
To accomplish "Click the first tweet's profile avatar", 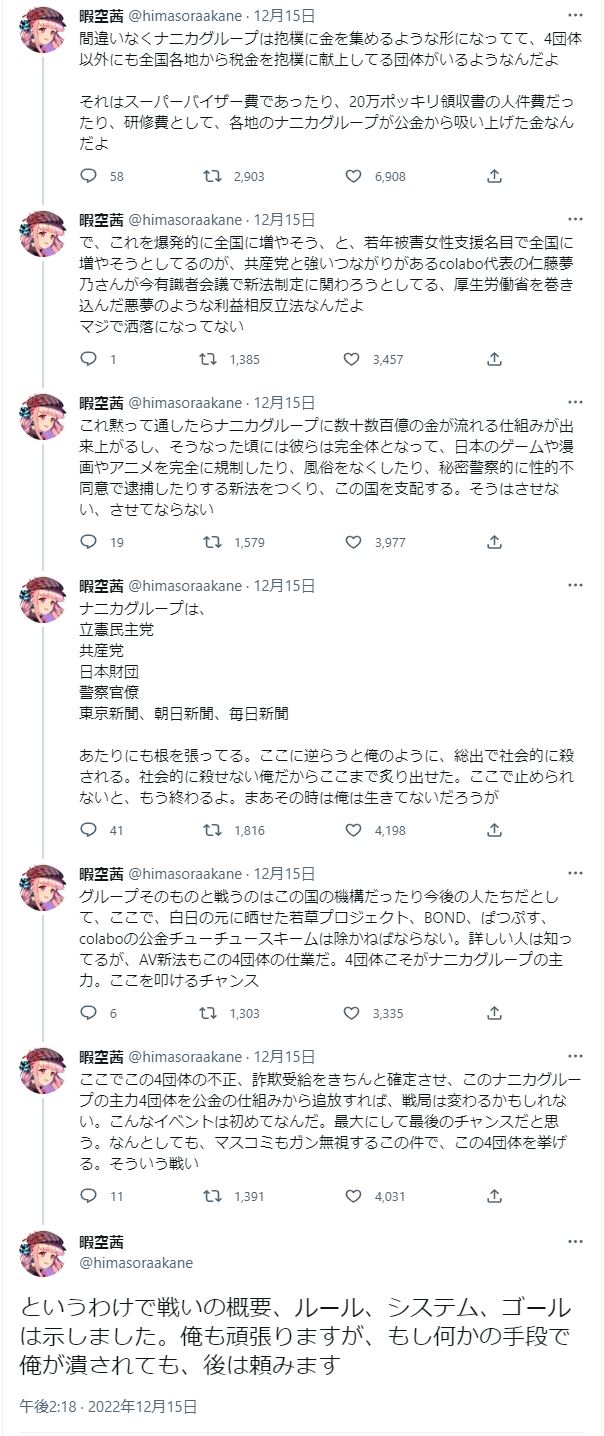I will point(43,30).
